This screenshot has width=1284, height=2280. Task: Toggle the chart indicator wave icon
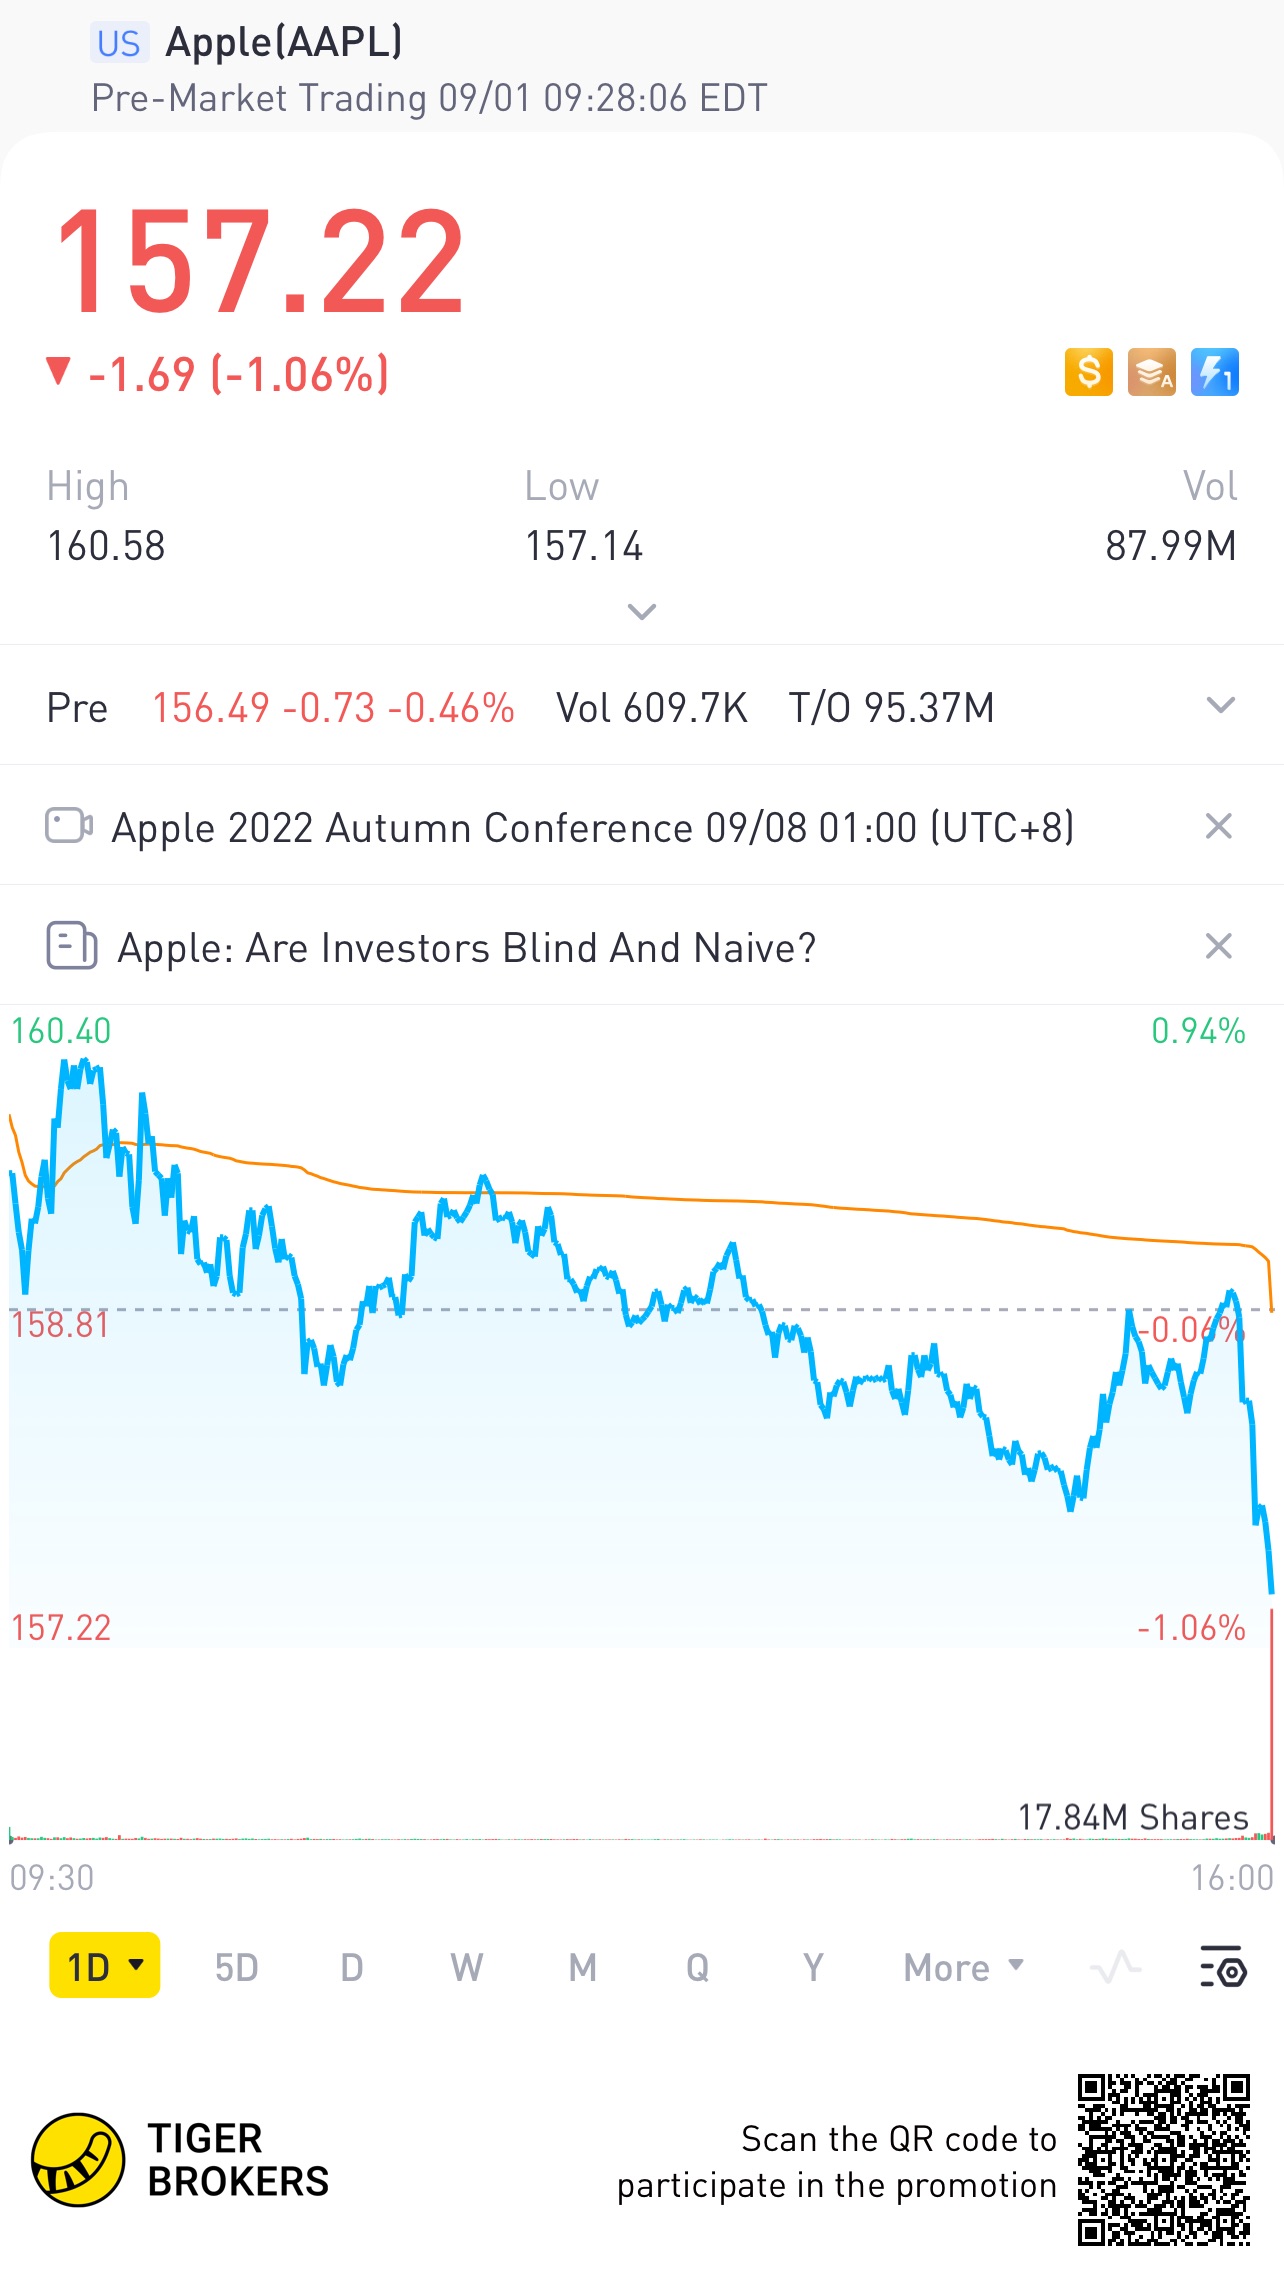coord(1115,1967)
